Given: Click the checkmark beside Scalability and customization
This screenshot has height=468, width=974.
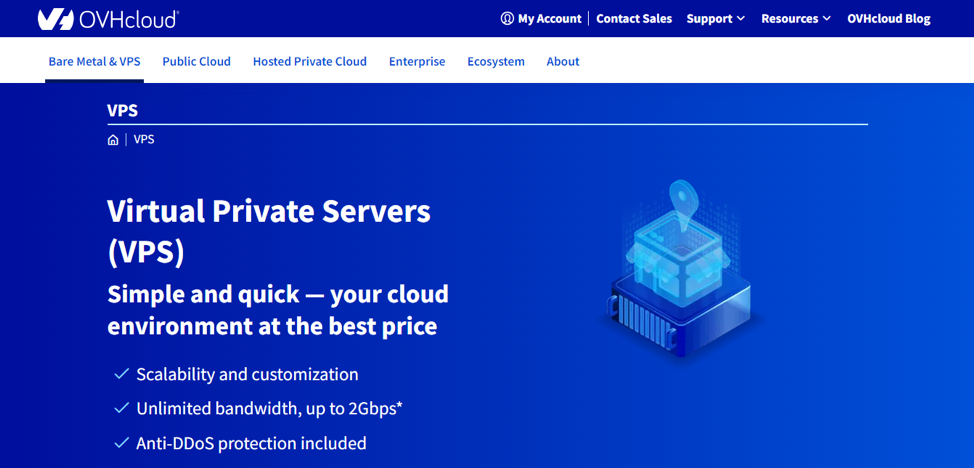Looking at the screenshot, I should pyautogui.click(x=122, y=374).
